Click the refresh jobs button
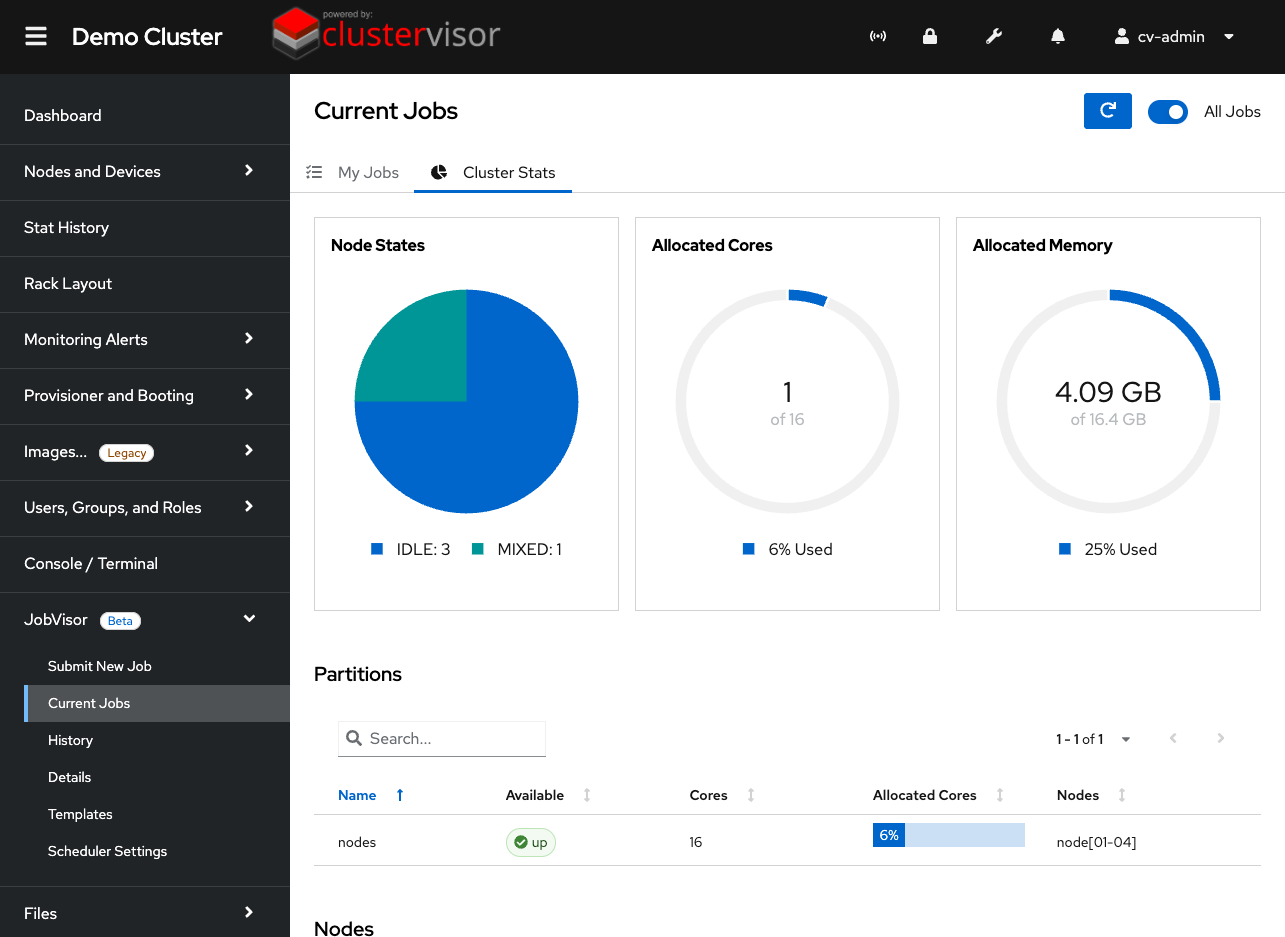The width and height of the screenshot is (1285, 937). point(1108,111)
